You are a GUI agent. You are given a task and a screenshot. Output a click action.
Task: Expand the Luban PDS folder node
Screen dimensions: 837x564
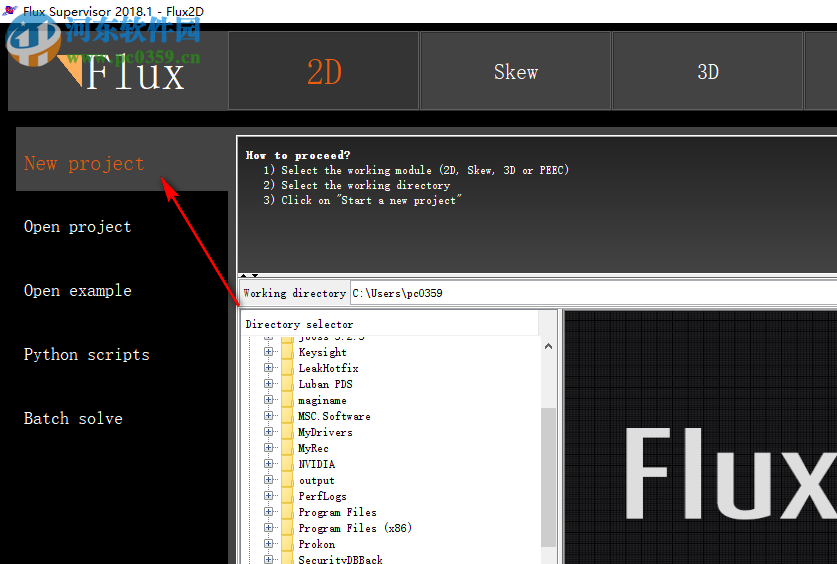click(x=269, y=384)
